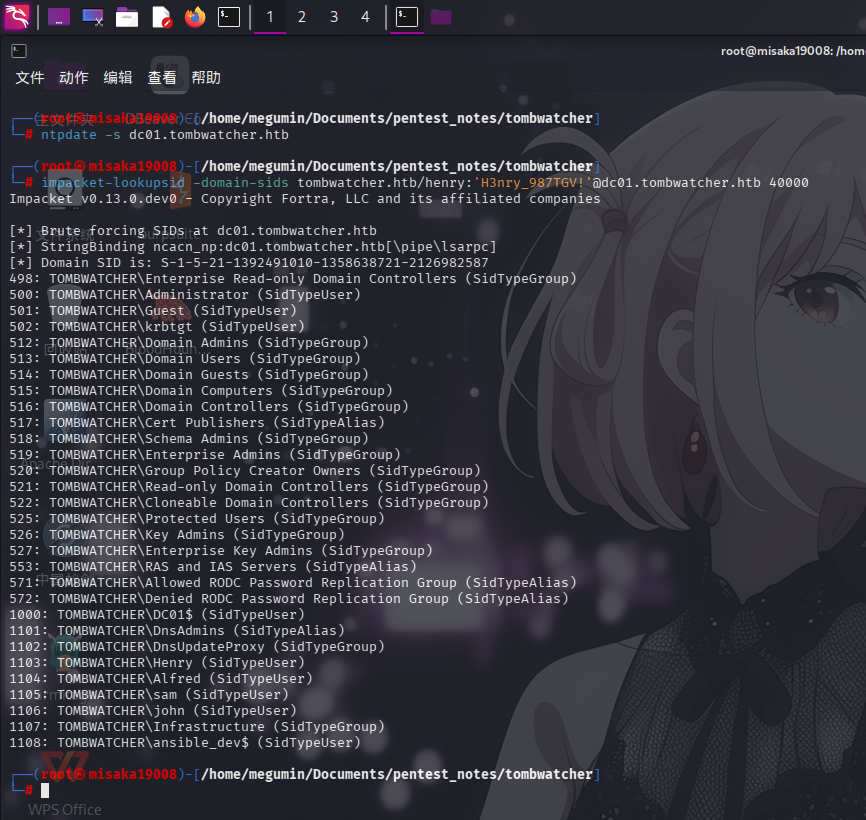This screenshot has height=820, width=866.
Task: Select the purple folder taskbar window
Action: [441, 17]
